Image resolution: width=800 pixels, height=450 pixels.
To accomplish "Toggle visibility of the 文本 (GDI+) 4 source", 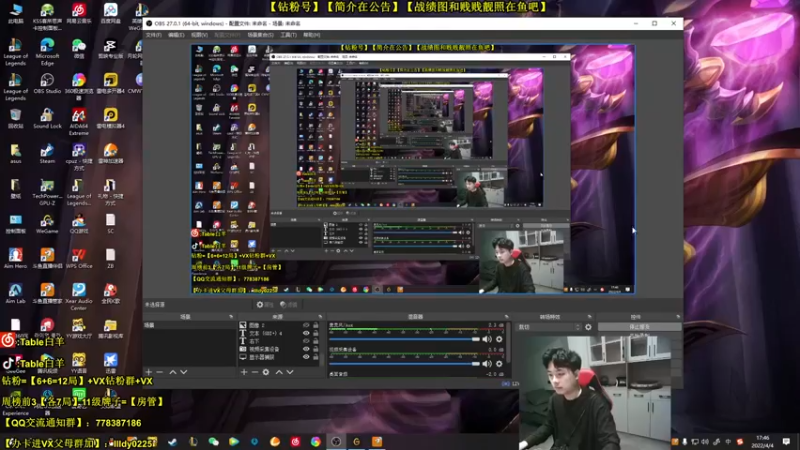I will tap(306, 333).
